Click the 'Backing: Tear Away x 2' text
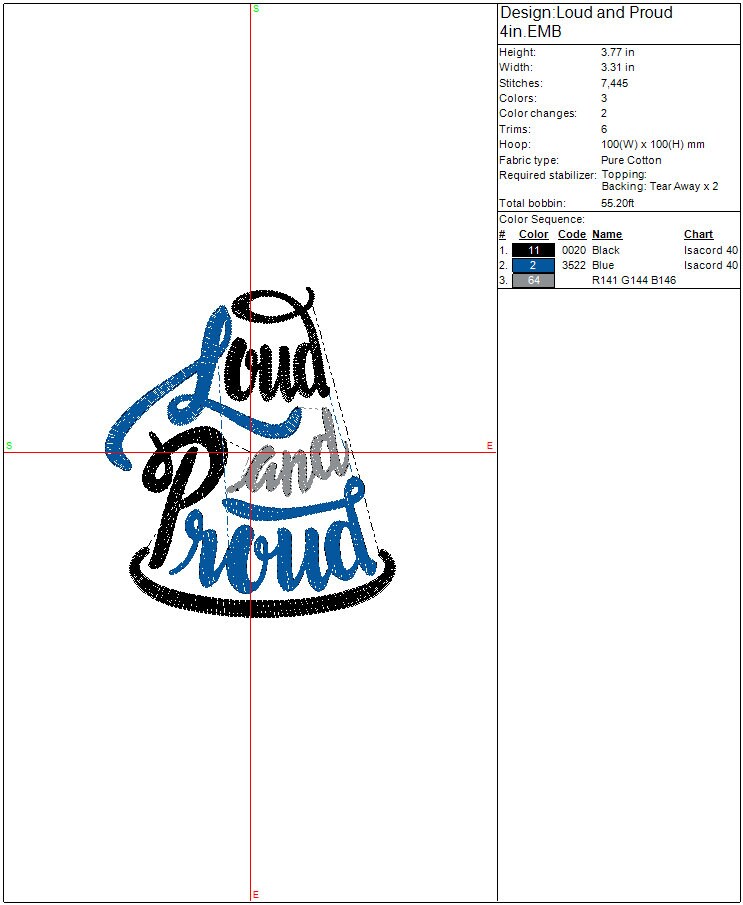 click(659, 187)
